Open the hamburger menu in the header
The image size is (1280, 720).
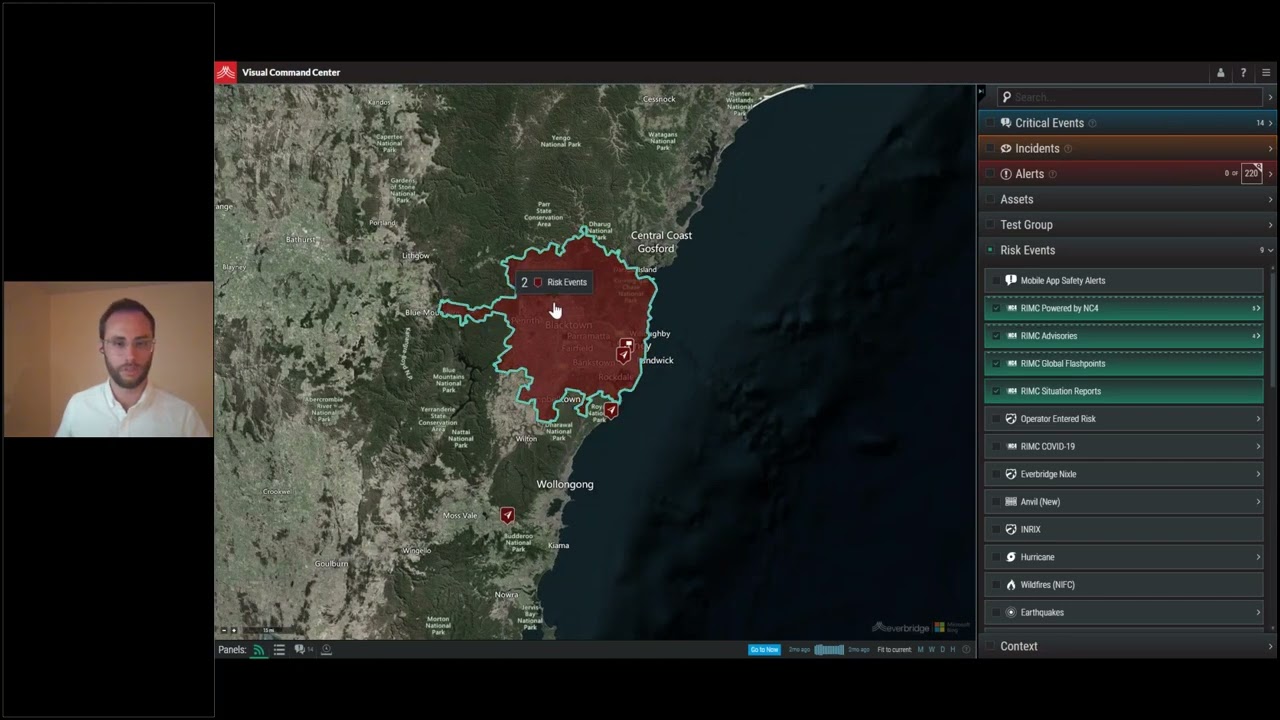click(1266, 73)
